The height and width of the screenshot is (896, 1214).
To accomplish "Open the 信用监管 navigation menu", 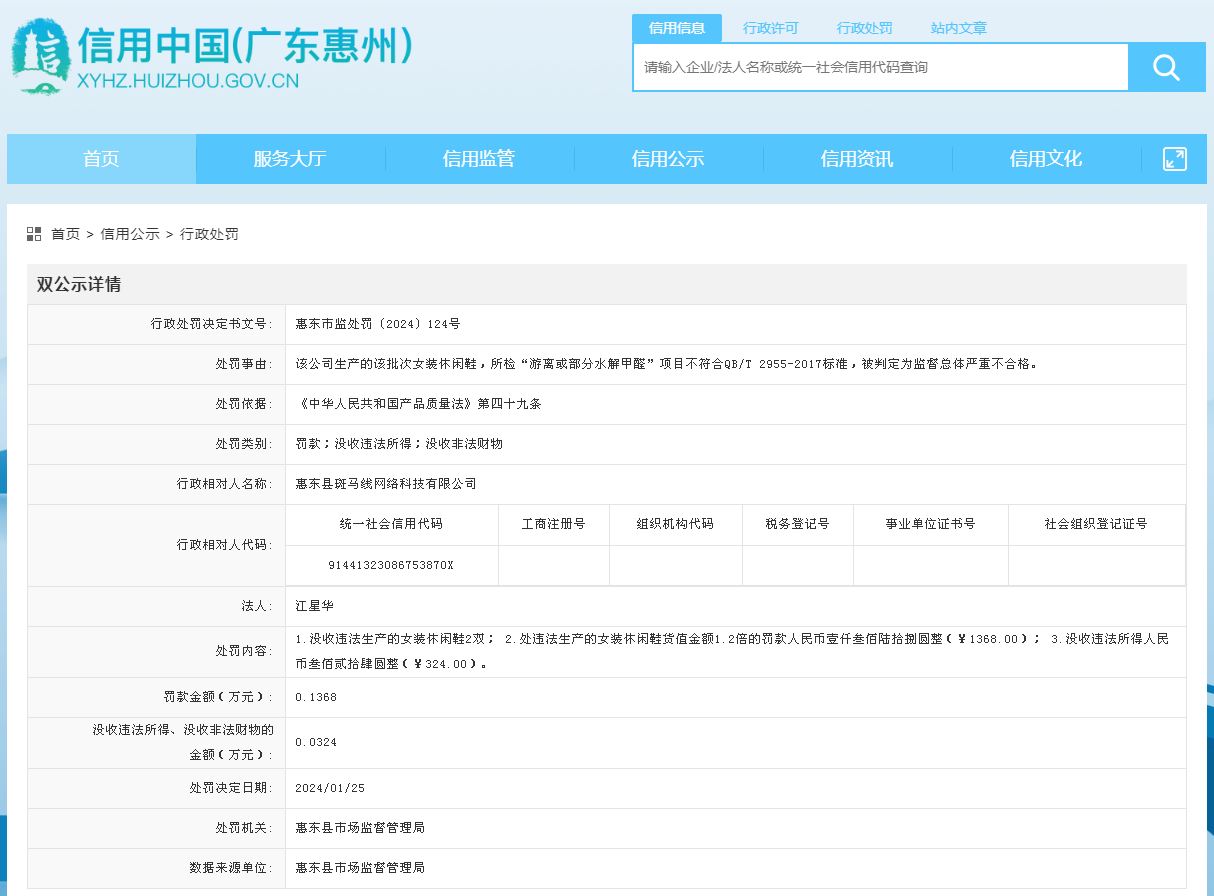I will [479, 159].
